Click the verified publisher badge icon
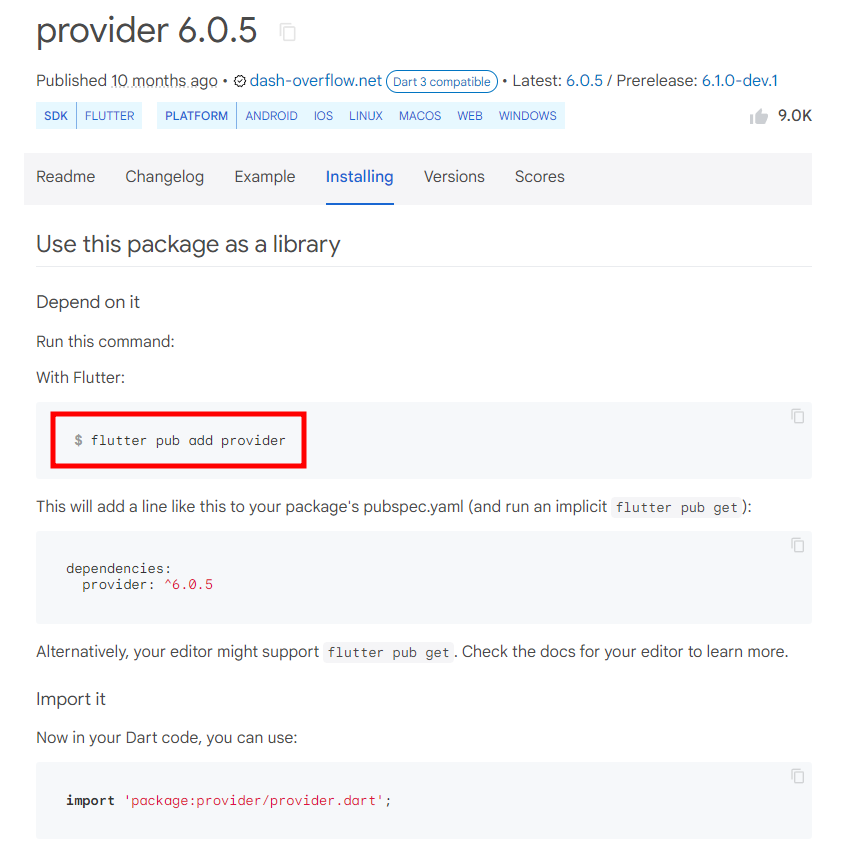This screenshot has width=852, height=863. click(240, 81)
